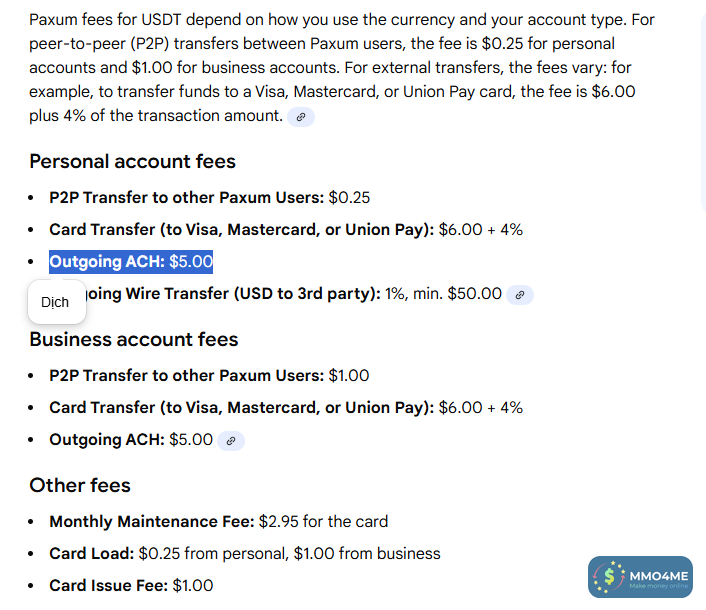706x610 pixels.
Task: Click the business Outgoing ACH: $5.00 text
Action: [x=131, y=440]
